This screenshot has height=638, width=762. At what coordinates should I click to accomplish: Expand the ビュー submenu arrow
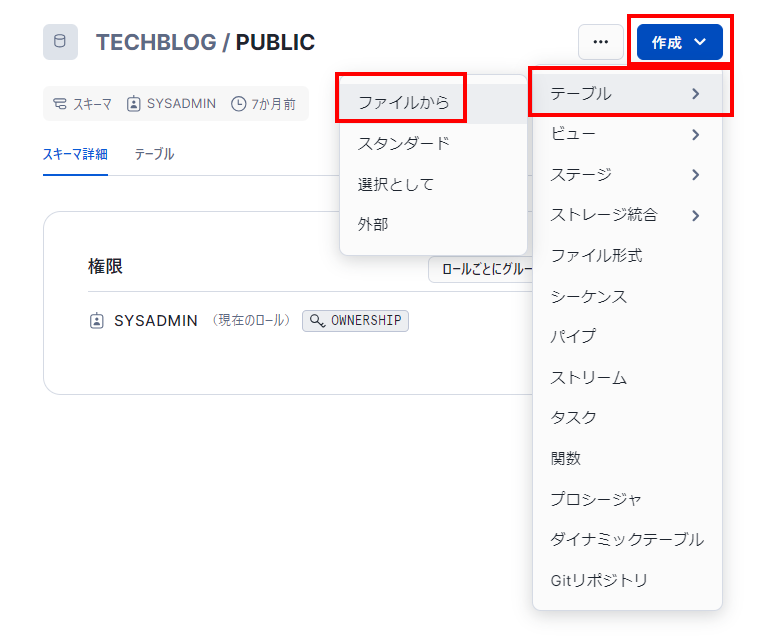tap(695, 135)
